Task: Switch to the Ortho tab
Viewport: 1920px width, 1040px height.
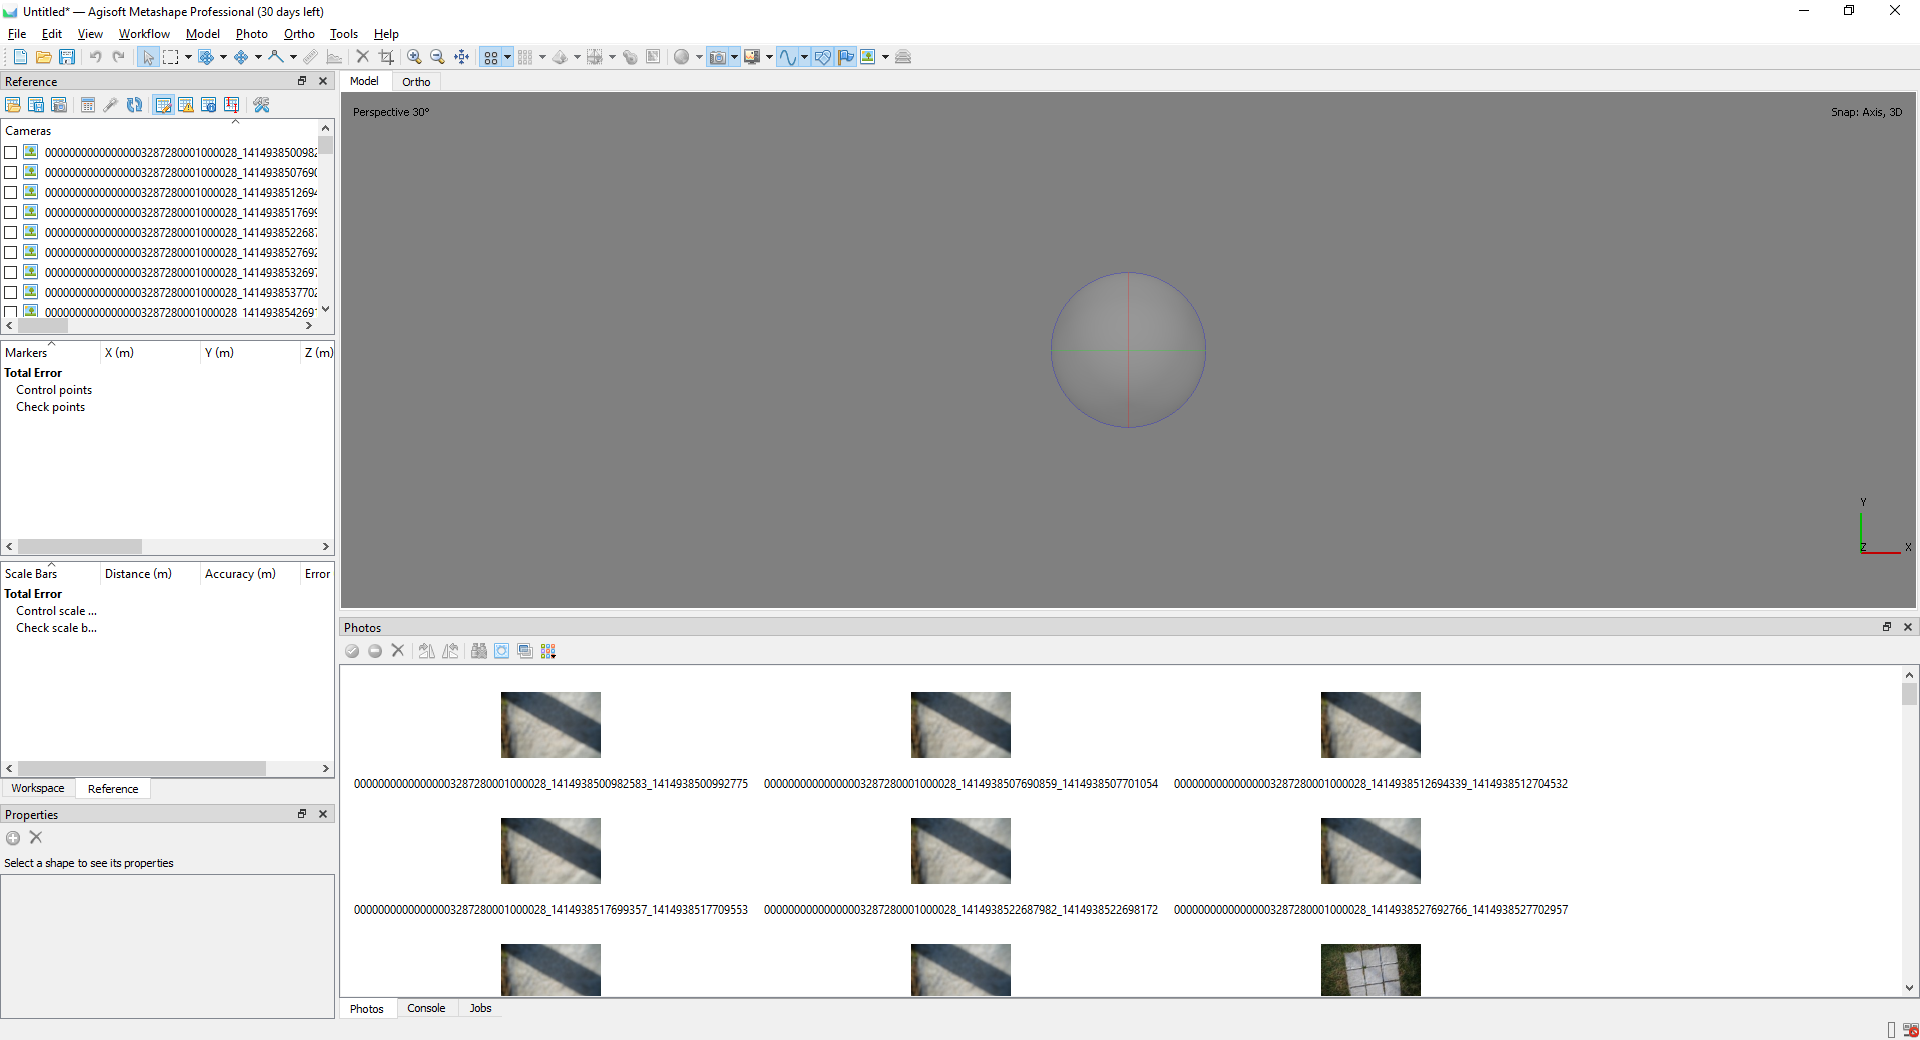Action: 416,81
